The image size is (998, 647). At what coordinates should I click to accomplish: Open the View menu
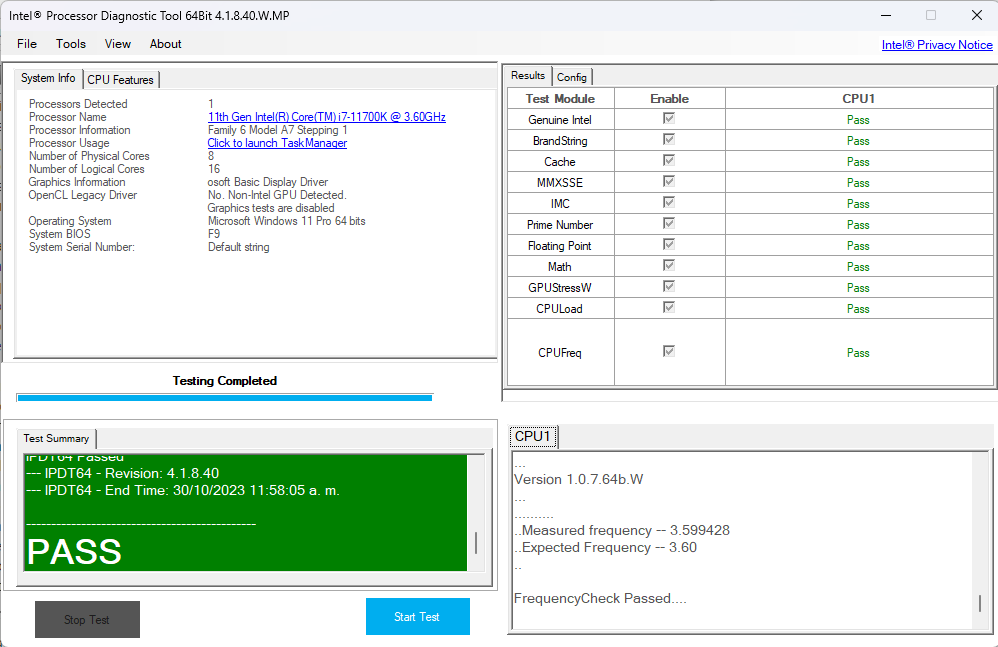[118, 44]
